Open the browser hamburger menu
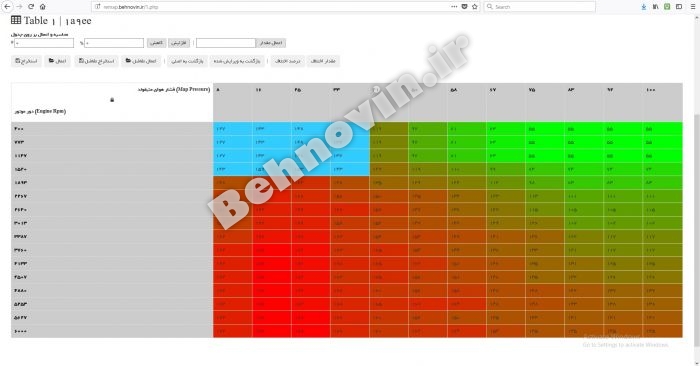Image resolution: width=700 pixels, height=366 pixels. tap(693, 7)
